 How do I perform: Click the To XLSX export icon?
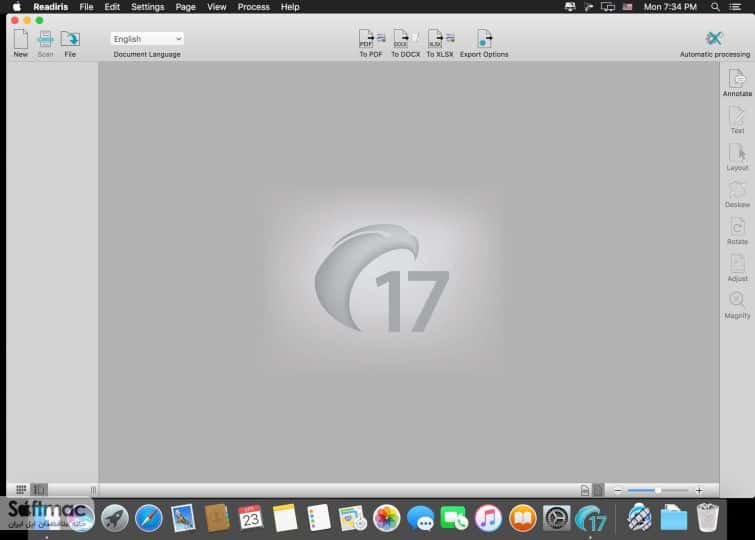[x=435, y=39]
